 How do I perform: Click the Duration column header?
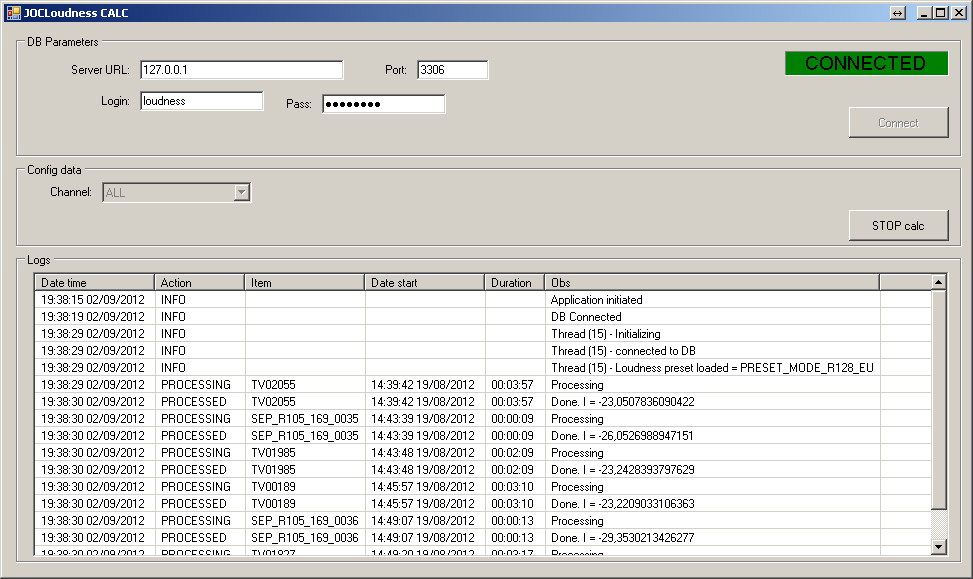pos(514,283)
